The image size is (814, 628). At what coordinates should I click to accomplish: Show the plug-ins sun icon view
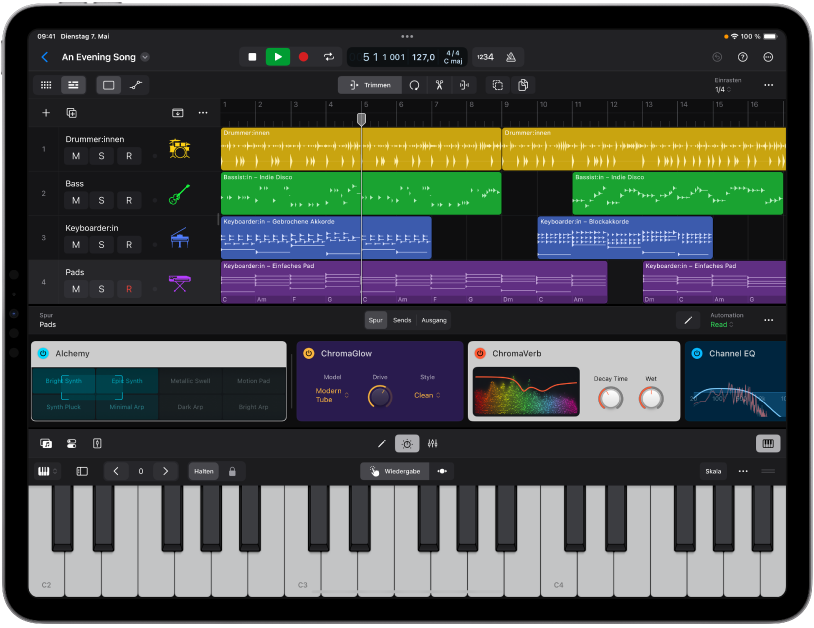point(407,444)
